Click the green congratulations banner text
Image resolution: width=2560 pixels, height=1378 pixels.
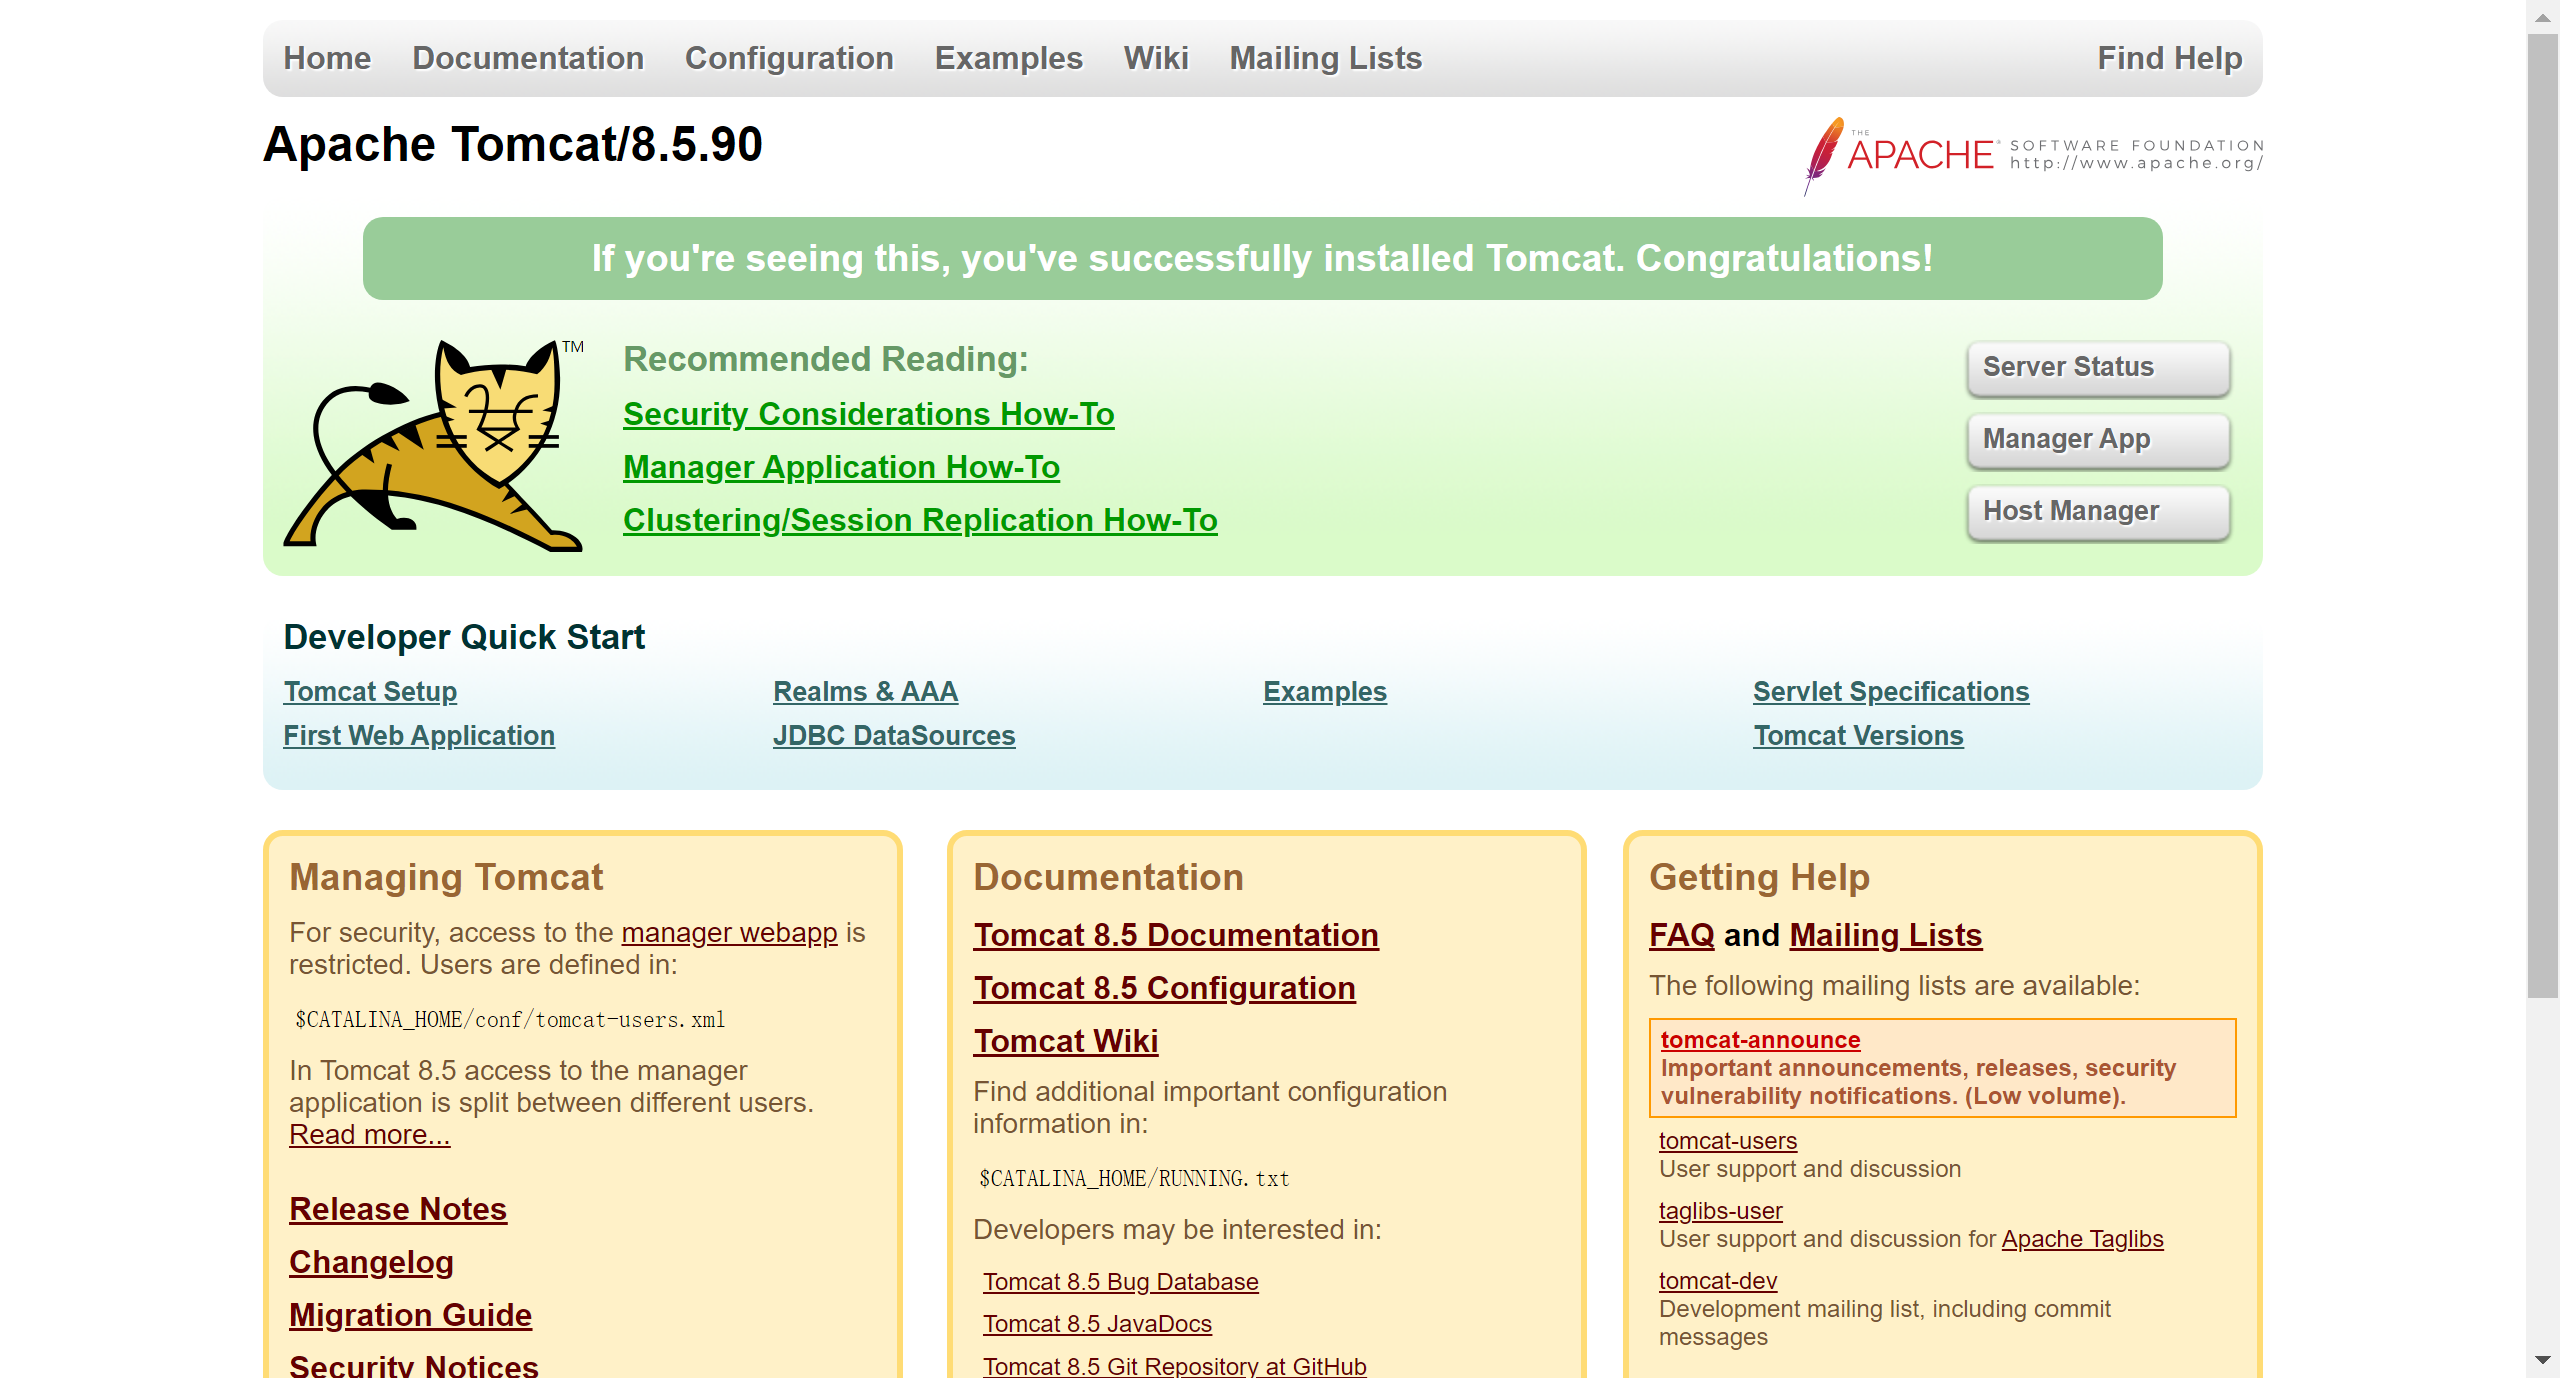click(x=1262, y=258)
